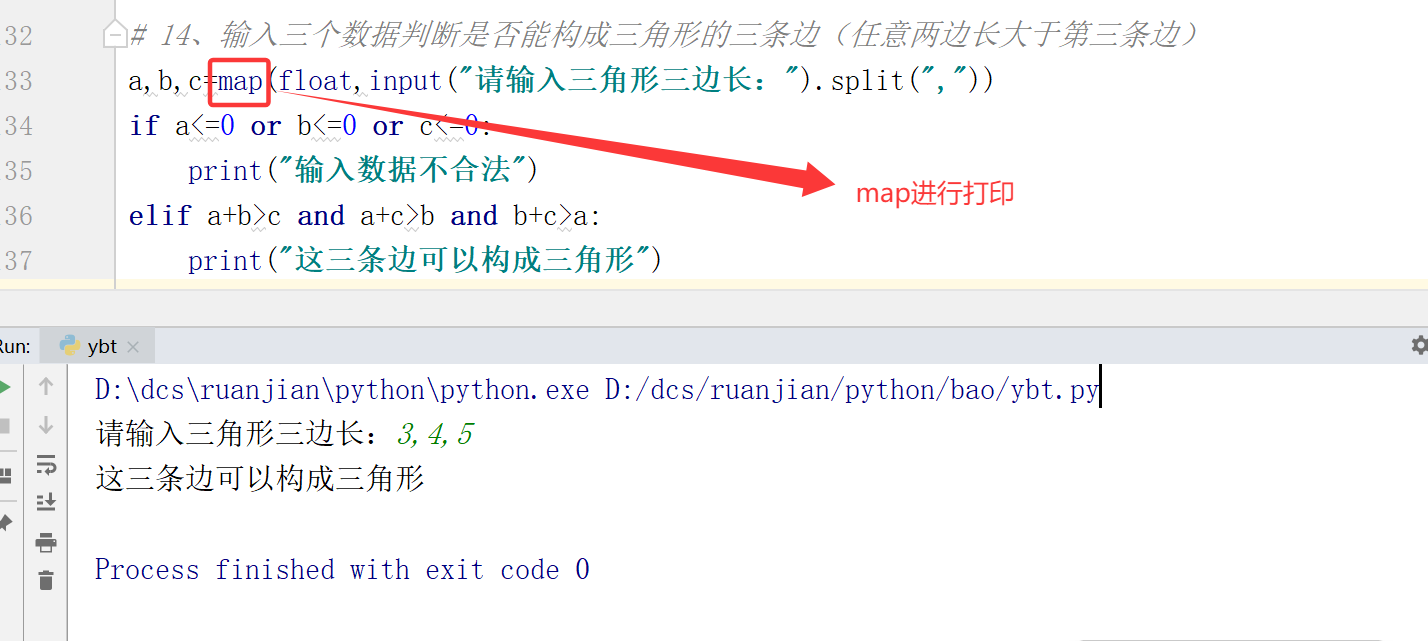Click the python.exe path in console
This screenshot has height=641, width=1428.
click(342, 390)
